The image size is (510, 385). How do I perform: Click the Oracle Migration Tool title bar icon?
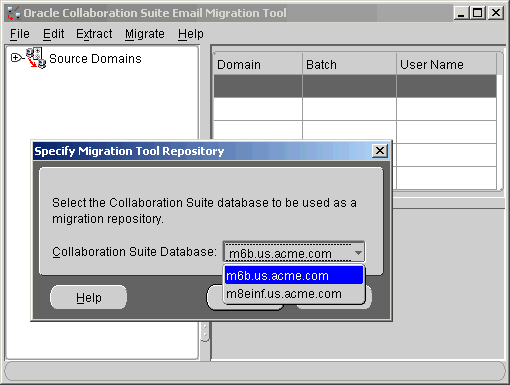(14, 13)
